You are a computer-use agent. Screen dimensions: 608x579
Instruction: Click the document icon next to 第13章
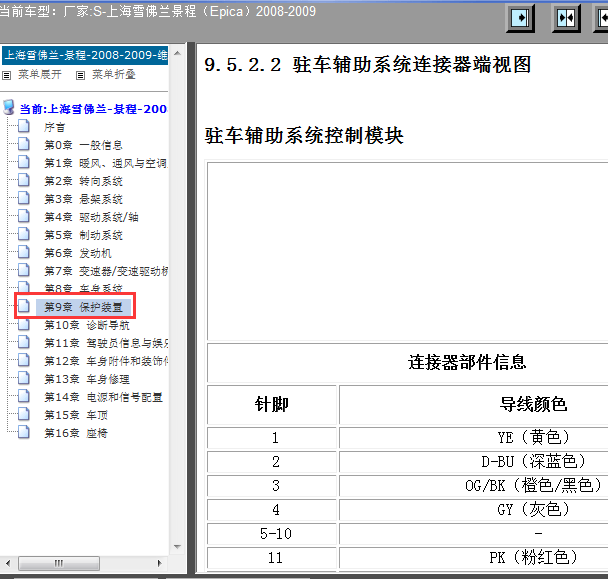24,377
